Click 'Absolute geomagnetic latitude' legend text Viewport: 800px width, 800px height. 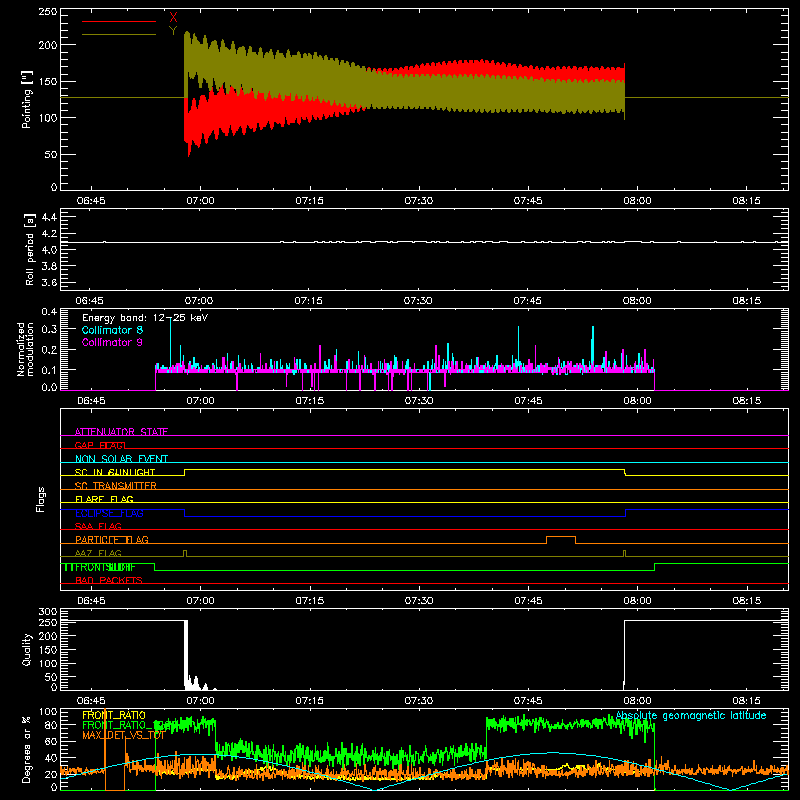(691, 715)
